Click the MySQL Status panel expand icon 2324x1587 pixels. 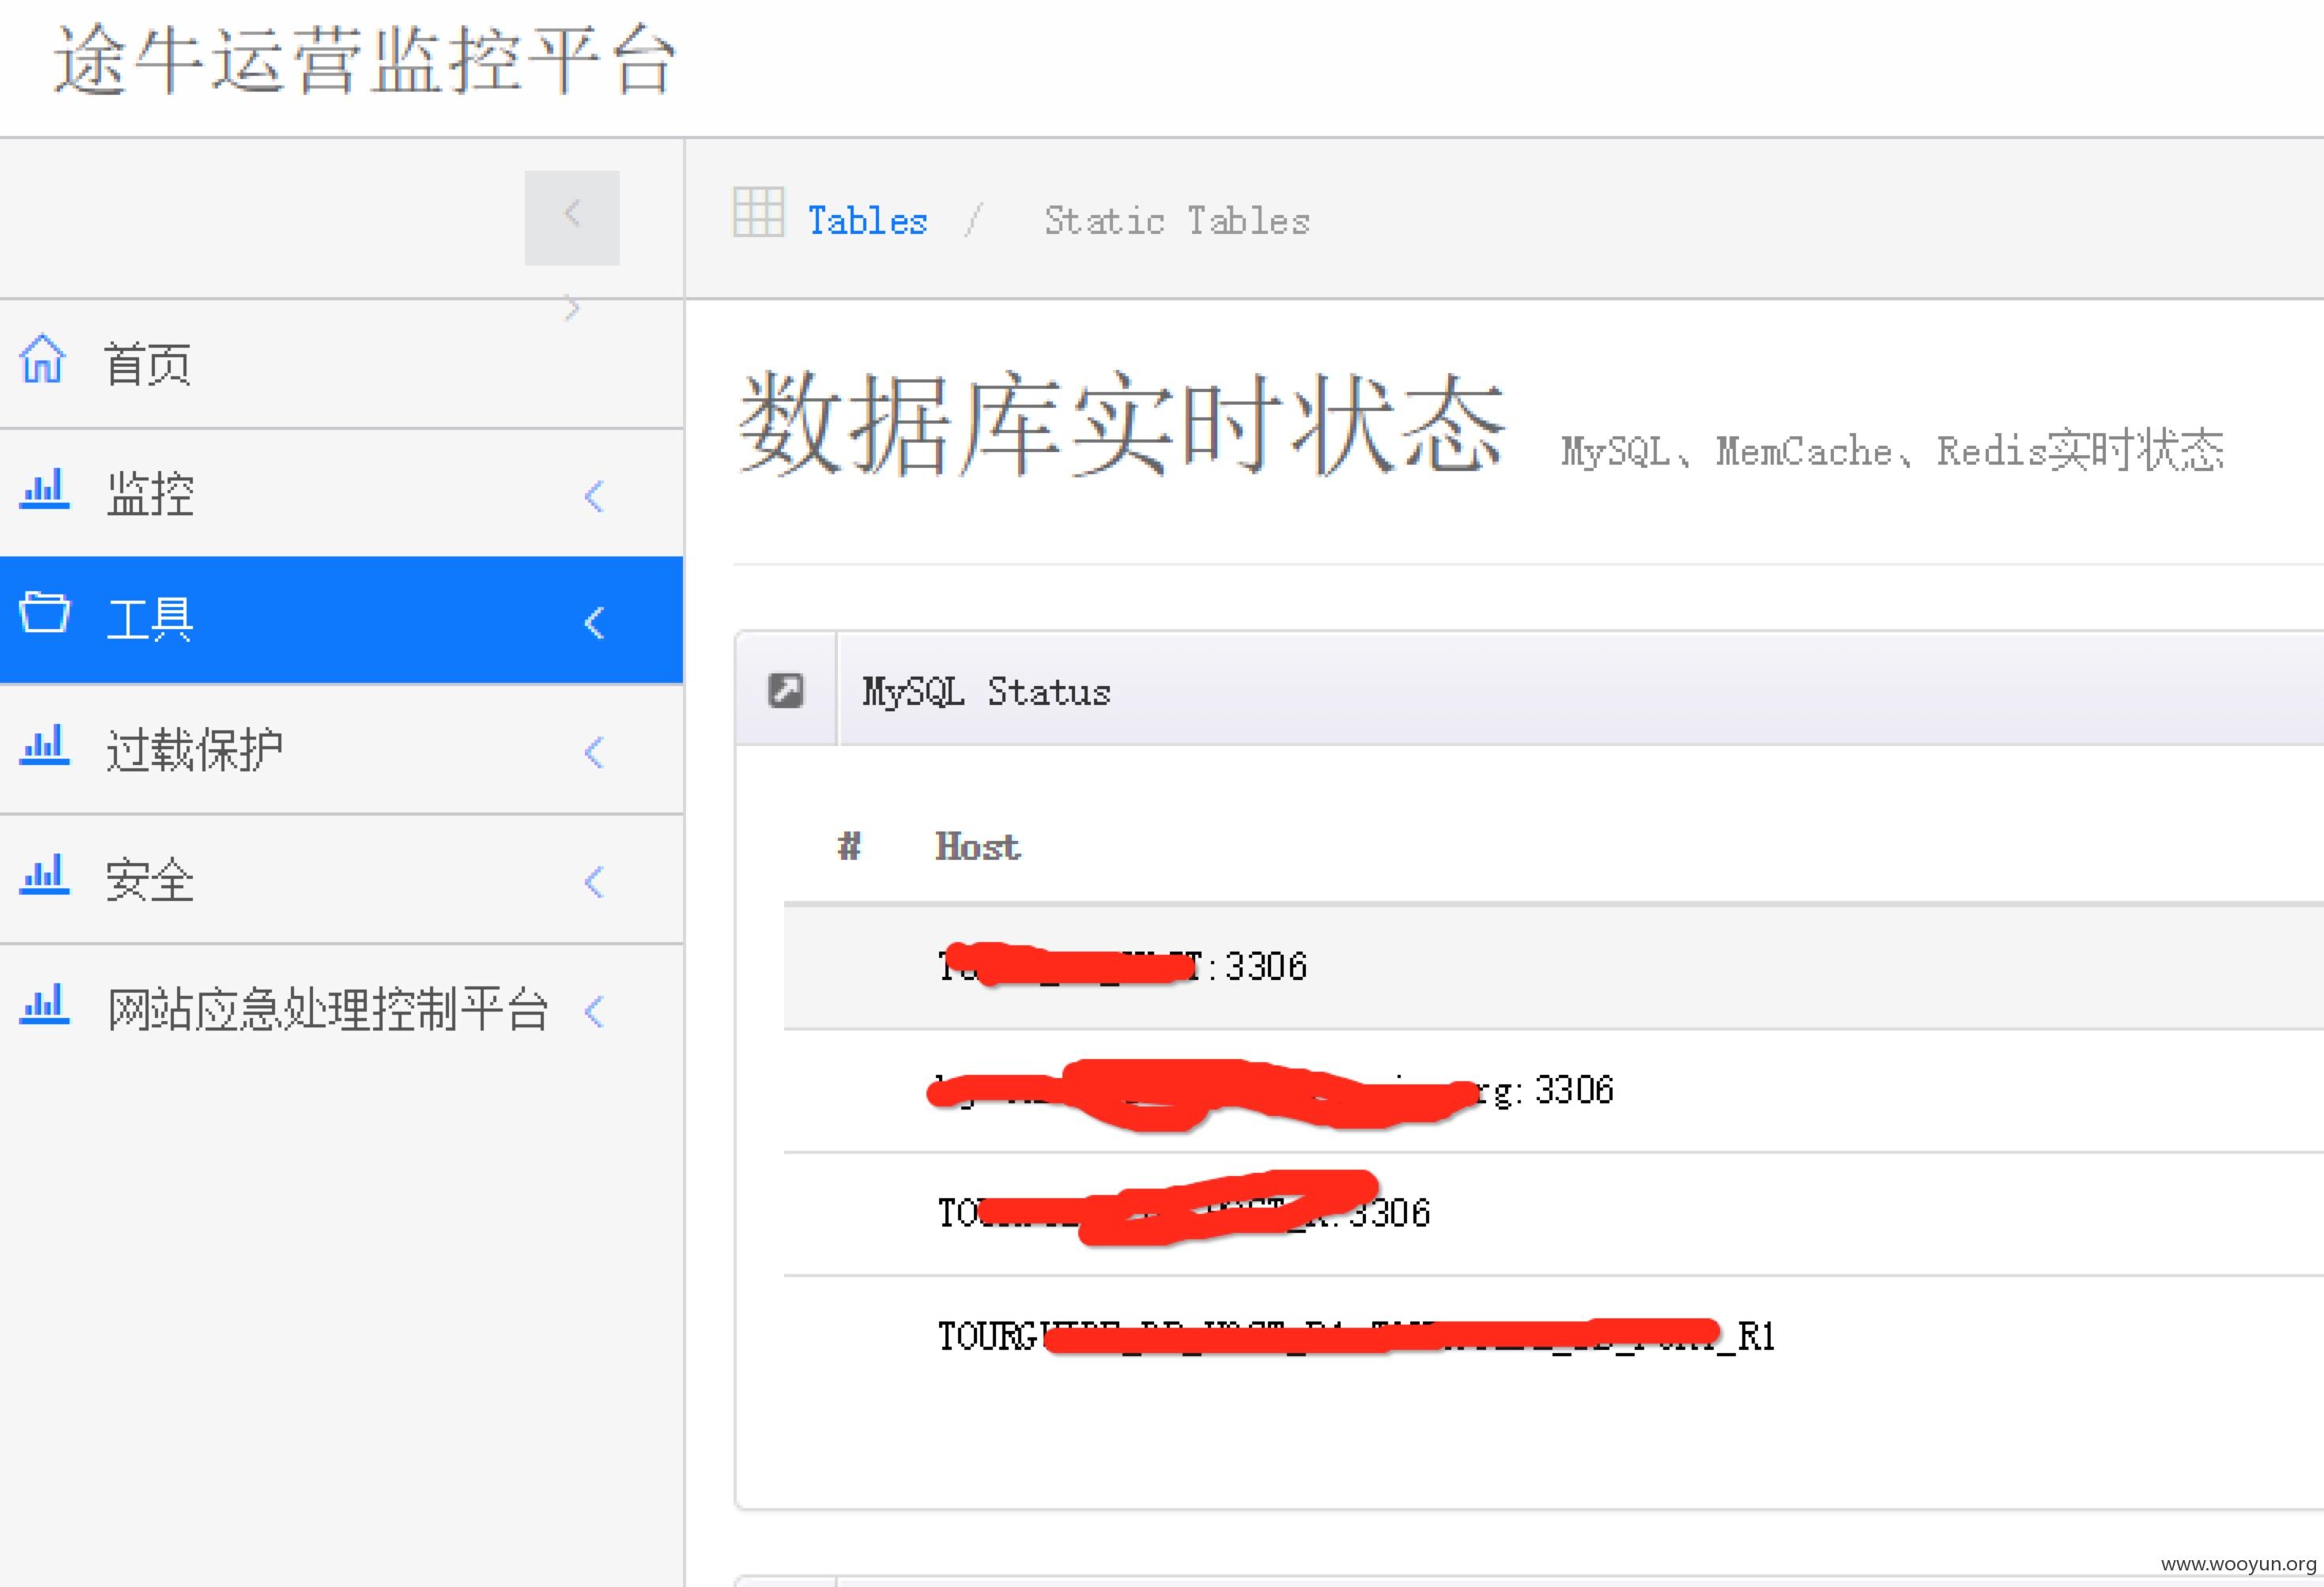click(x=786, y=690)
